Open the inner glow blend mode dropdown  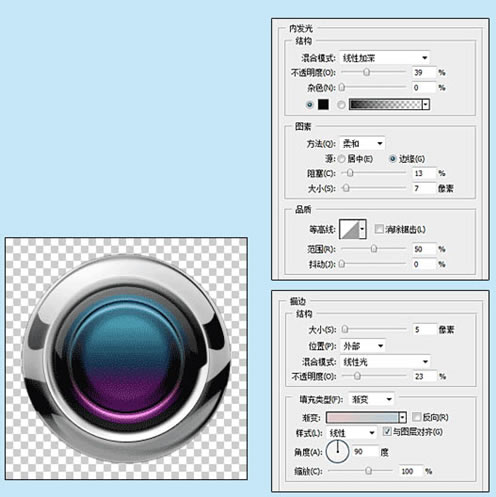pyautogui.click(x=384, y=58)
